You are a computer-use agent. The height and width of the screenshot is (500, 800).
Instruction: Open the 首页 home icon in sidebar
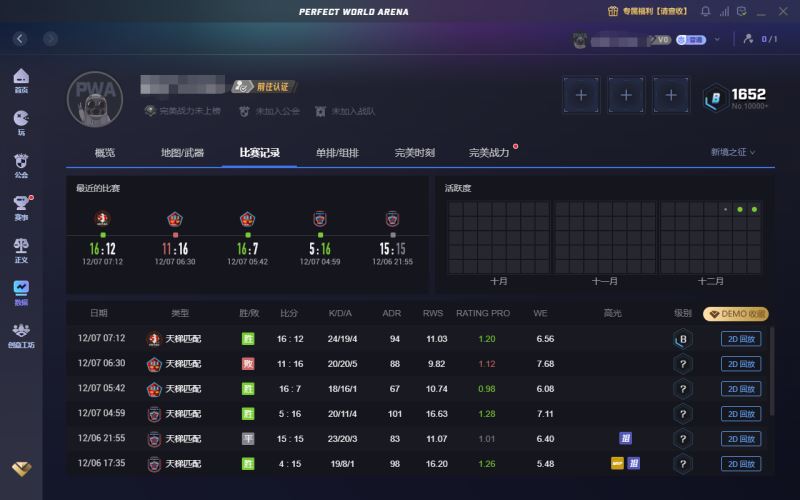21,81
